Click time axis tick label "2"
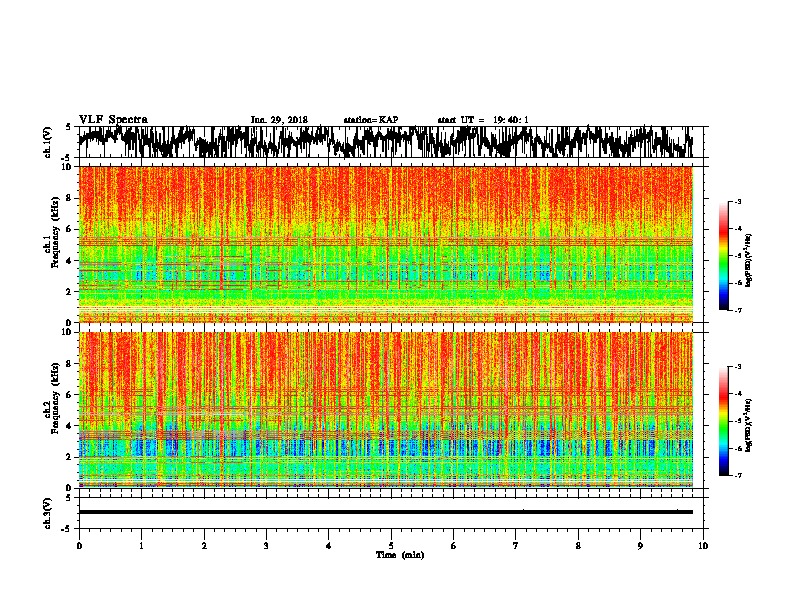This screenshot has width=792, height=612. [x=204, y=546]
